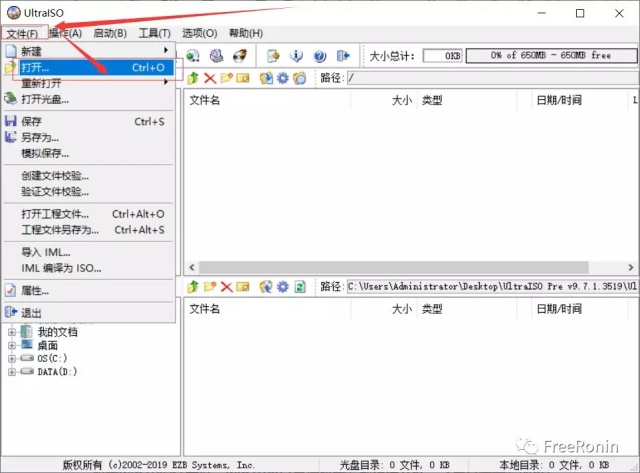
Task: Click the folder-with-disc icon in the image pane toolbar
Action: coord(300,78)
